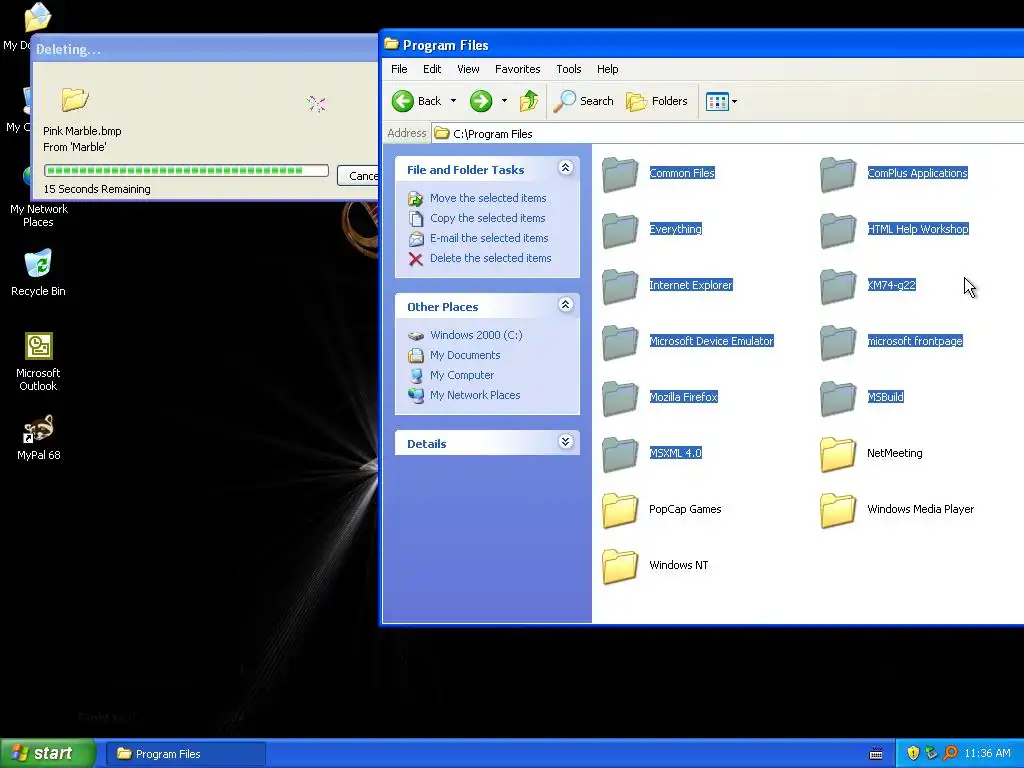Select the HTML Help Workshop folder icon
The width and height of the screenshot is (1024, 768).
point(838,231)
